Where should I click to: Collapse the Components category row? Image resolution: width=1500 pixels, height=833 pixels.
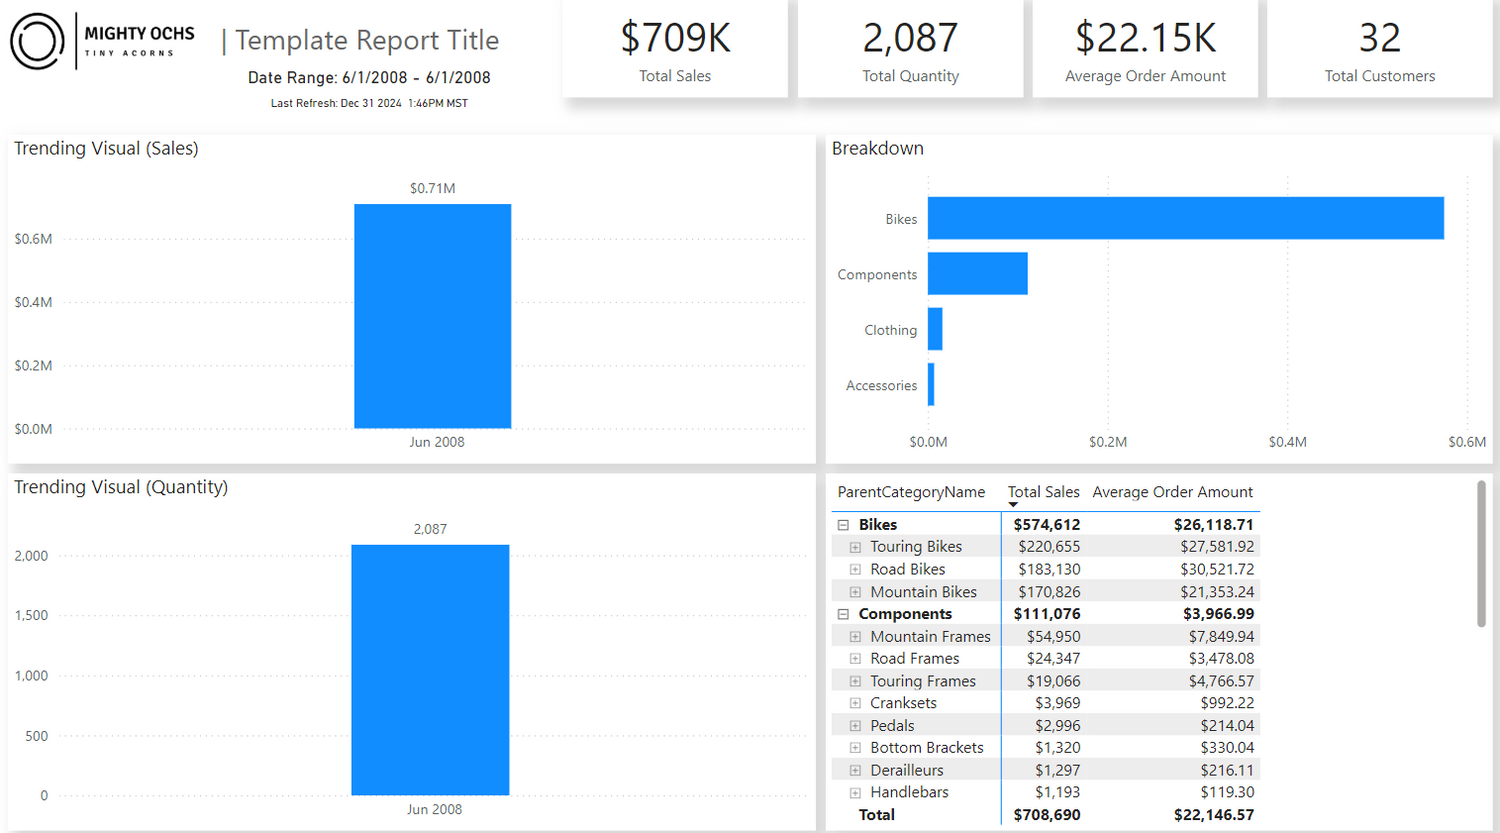[x=843, y=614]
